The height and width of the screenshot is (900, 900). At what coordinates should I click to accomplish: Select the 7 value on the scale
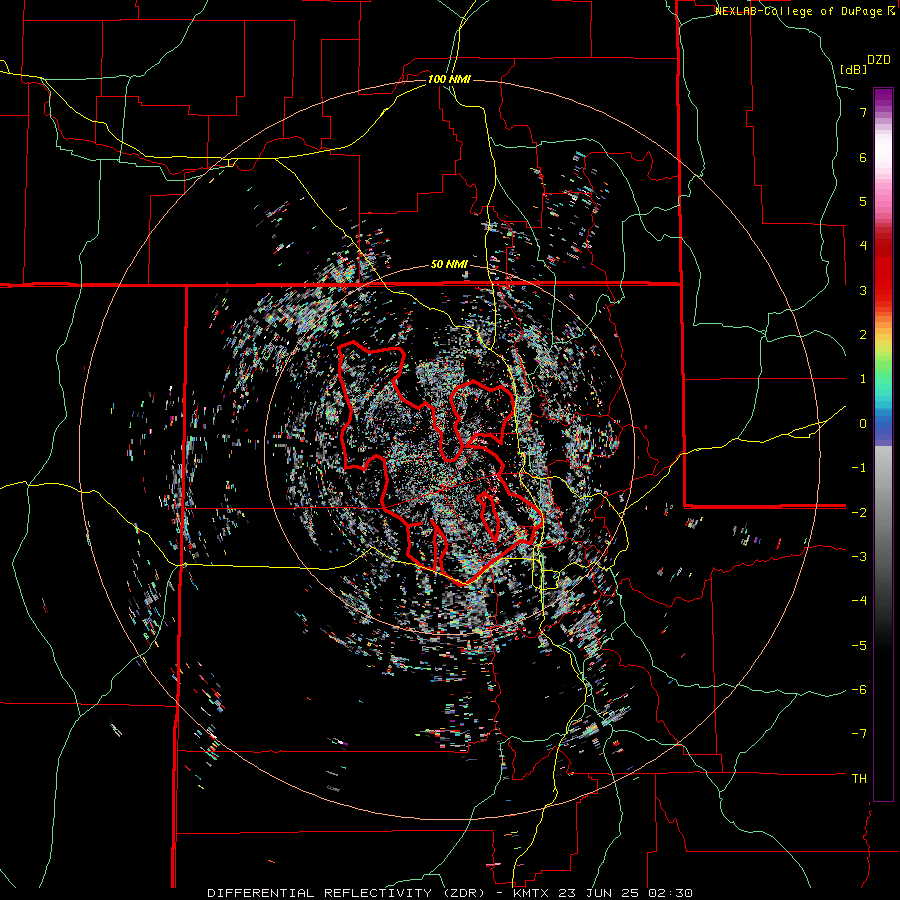pyautogui.click(x=863, y=112)
